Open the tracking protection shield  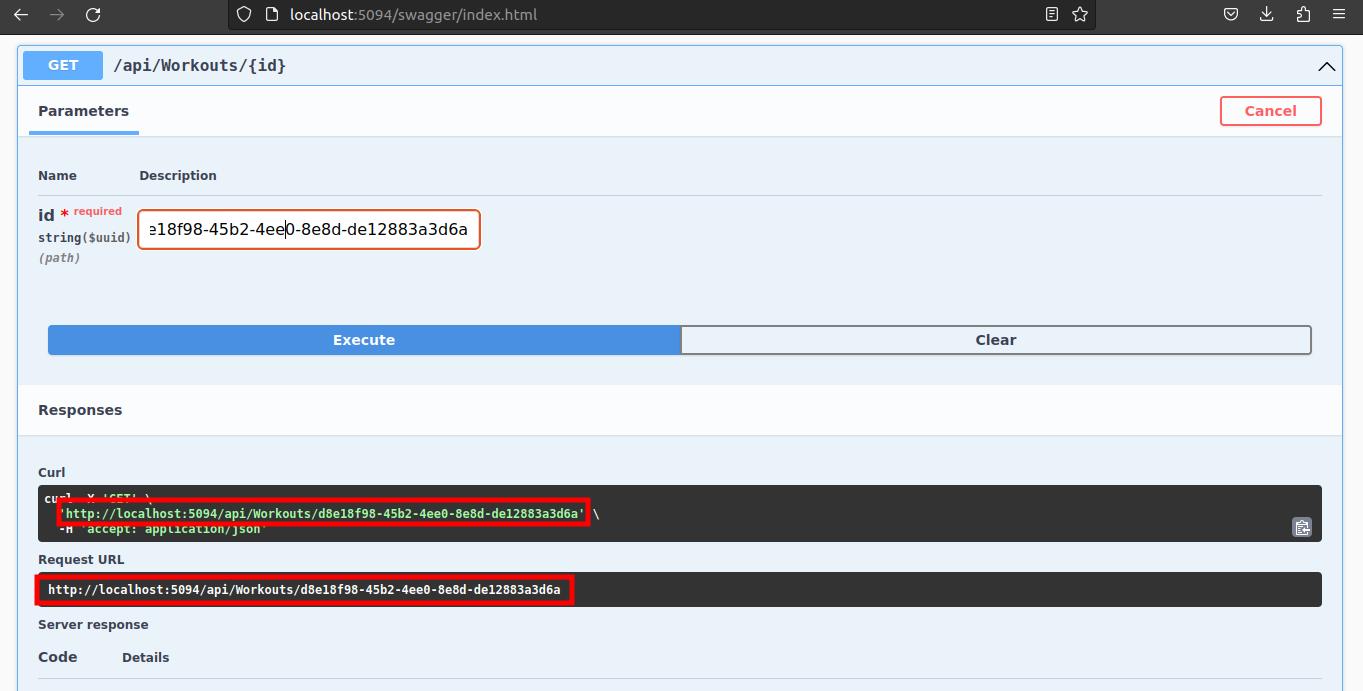244,15
